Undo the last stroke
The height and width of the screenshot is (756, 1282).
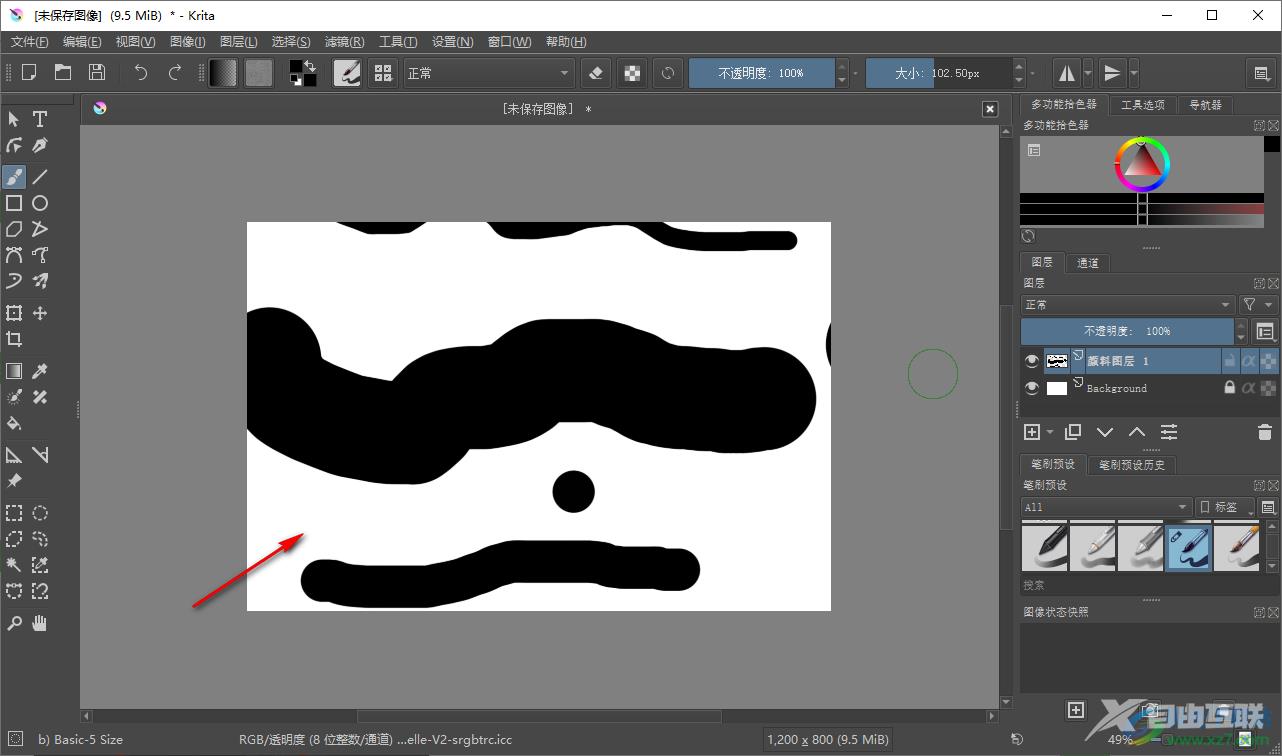141,72
